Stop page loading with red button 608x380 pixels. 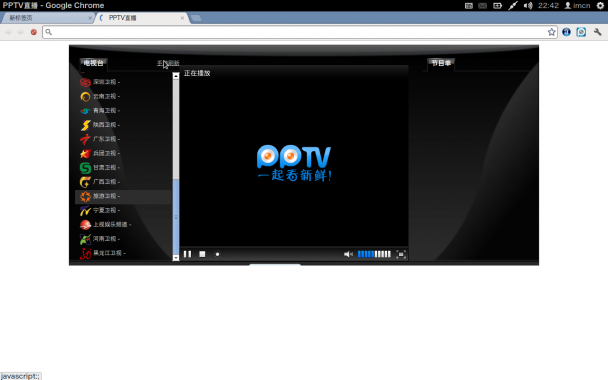[34, 32]
